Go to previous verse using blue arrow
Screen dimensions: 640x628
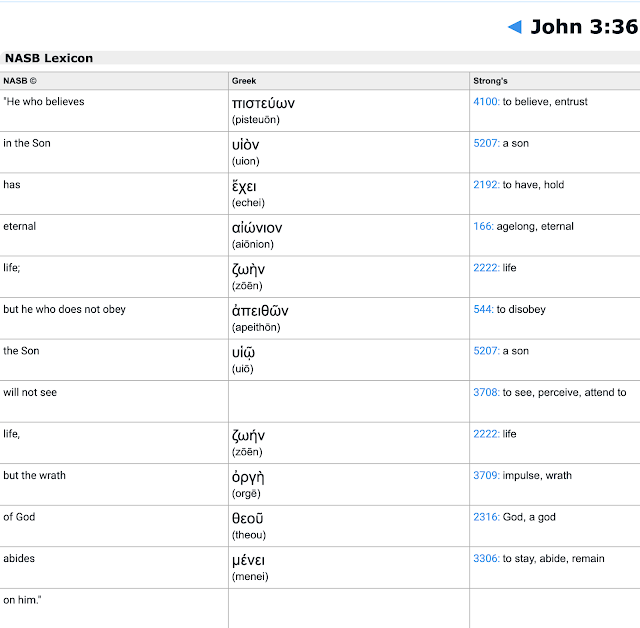[514, 27]
